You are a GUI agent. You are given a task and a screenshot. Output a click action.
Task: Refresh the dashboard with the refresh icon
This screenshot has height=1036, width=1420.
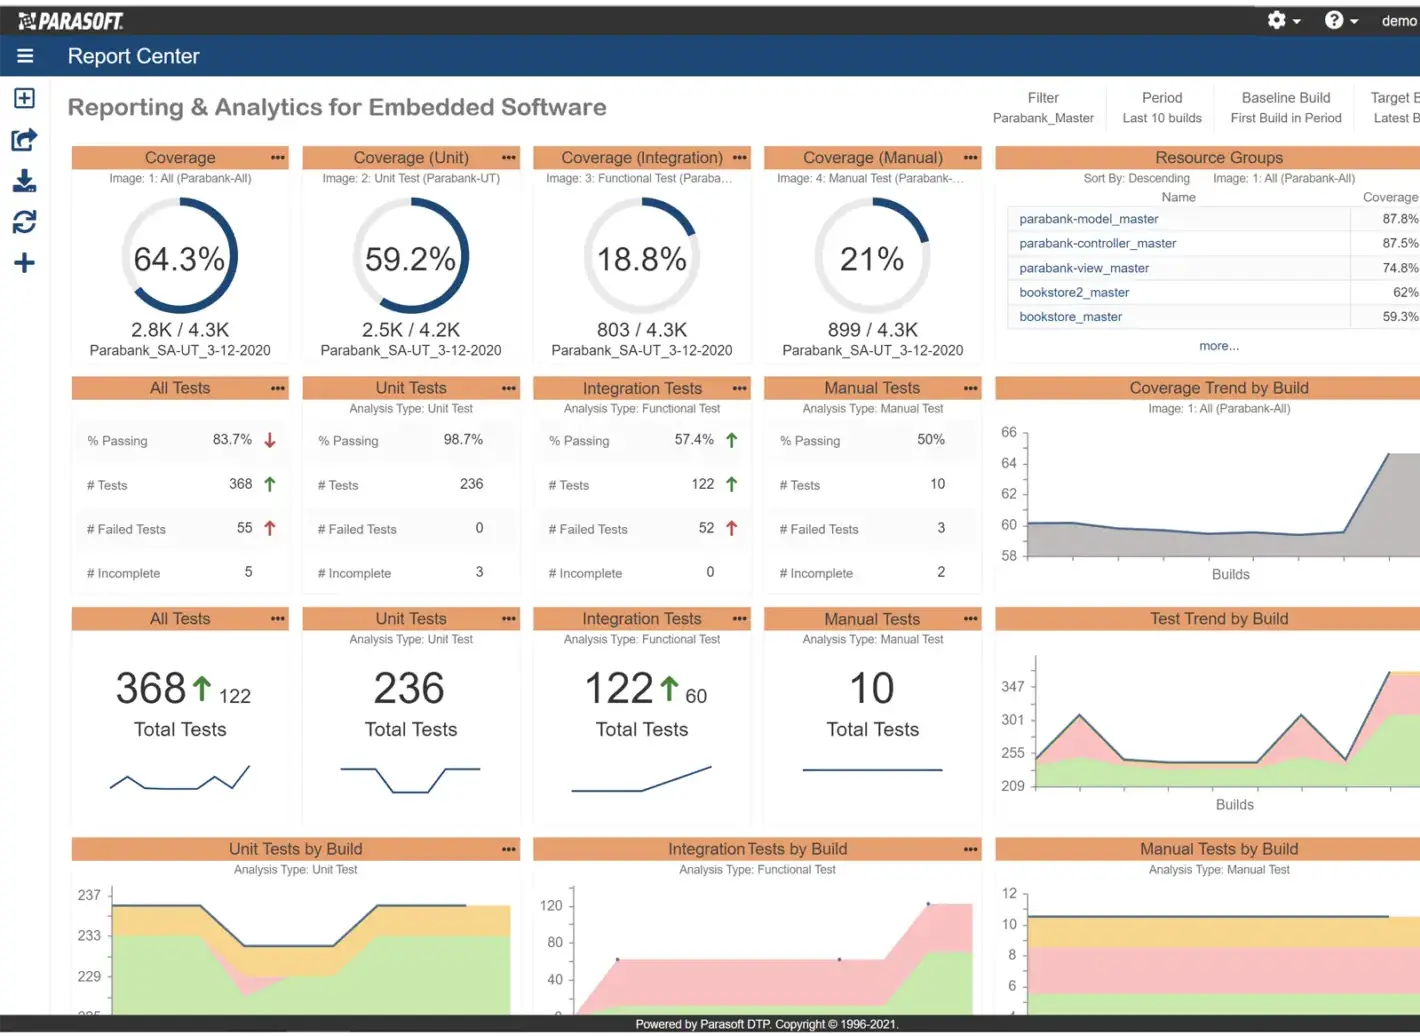[x=25, y=222]
